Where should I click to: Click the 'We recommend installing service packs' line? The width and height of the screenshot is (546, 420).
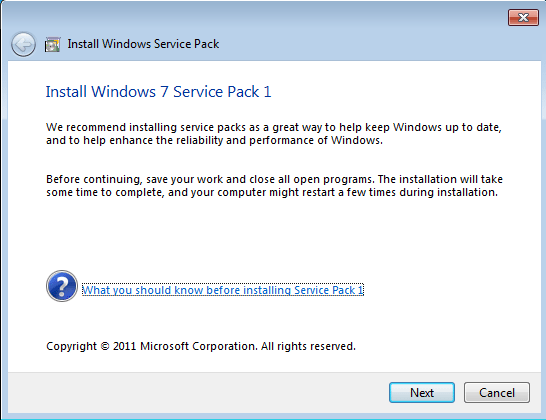(x=274, y=127)
